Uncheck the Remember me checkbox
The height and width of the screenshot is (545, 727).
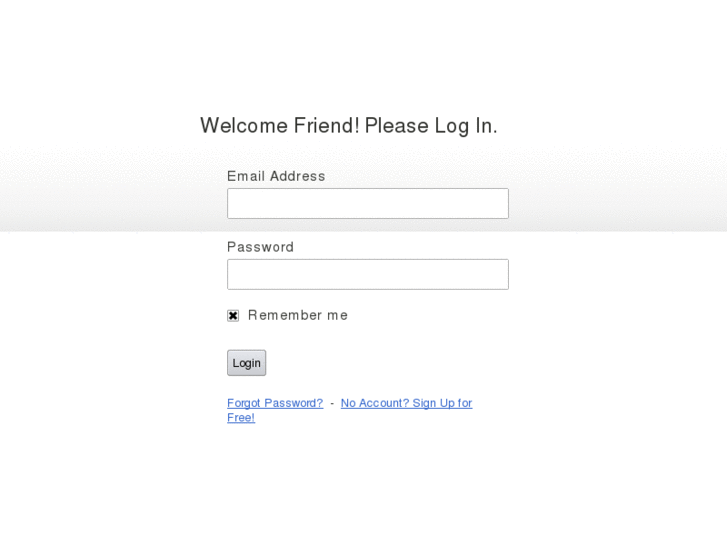click(x=233, y=315)
